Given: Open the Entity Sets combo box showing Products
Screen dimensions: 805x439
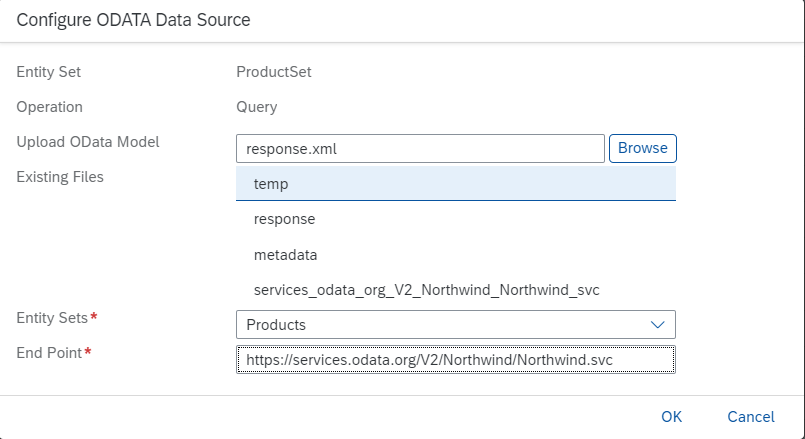Looking at the screenshot, I should (440, 325).
